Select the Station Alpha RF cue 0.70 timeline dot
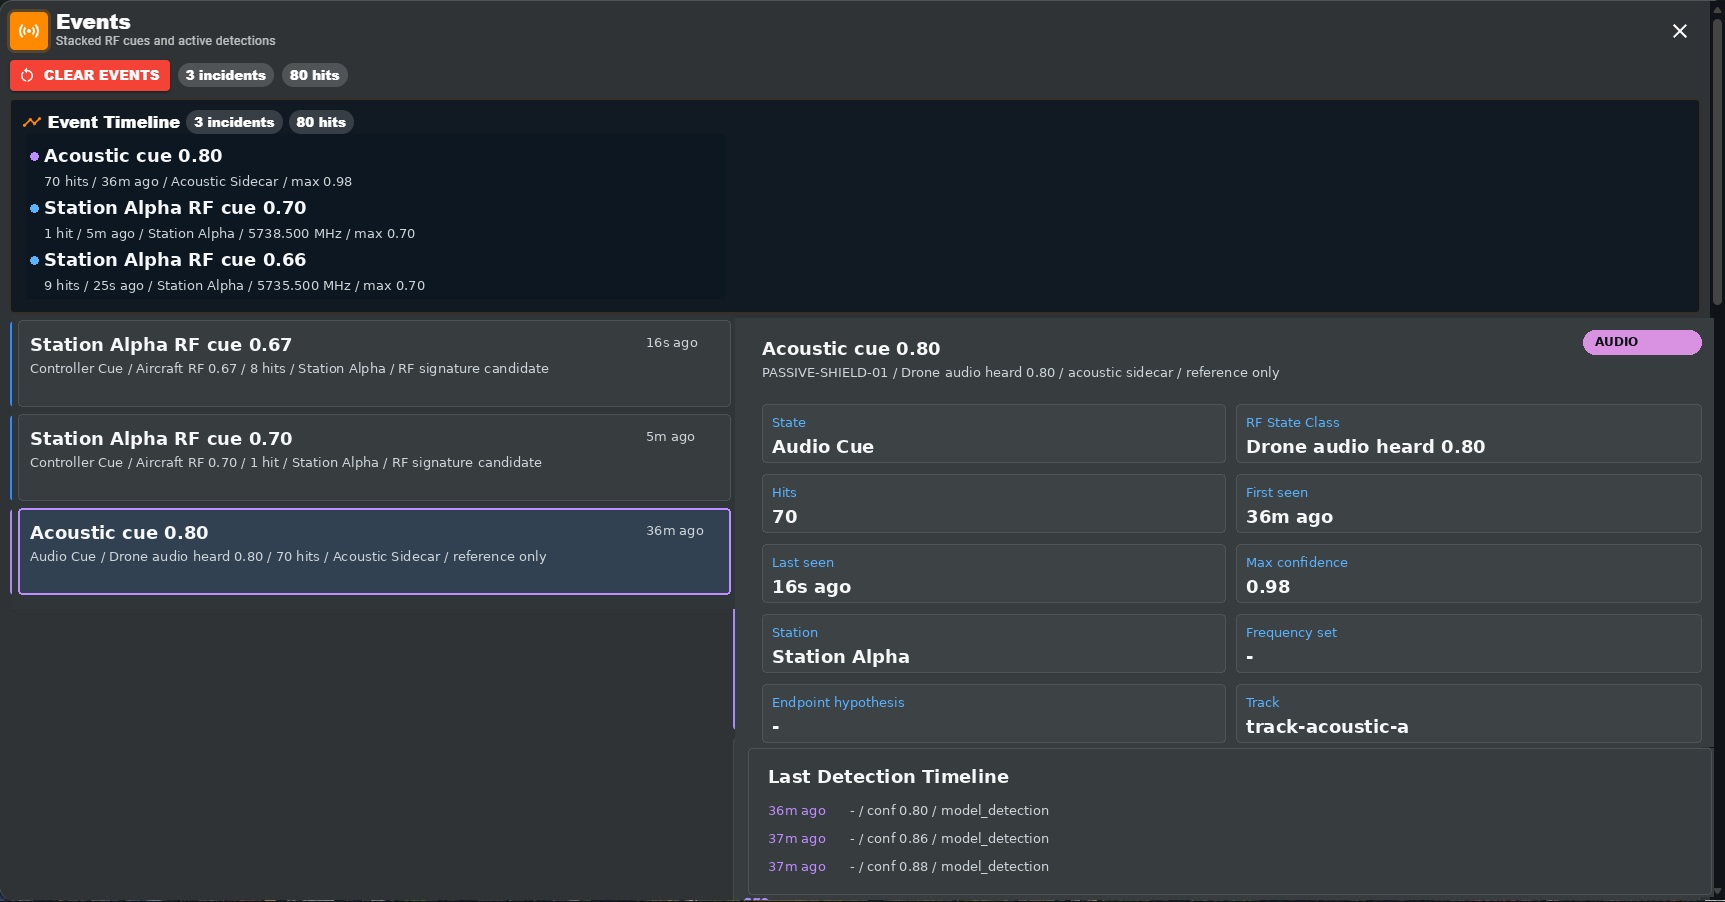 coord(34,208)
